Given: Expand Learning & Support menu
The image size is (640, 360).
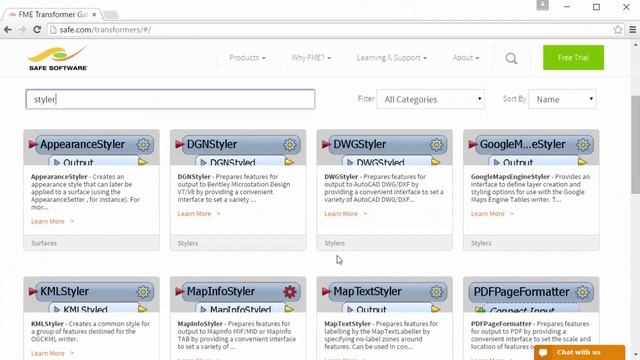Looking at the screenshot, I should pos(391,58).
